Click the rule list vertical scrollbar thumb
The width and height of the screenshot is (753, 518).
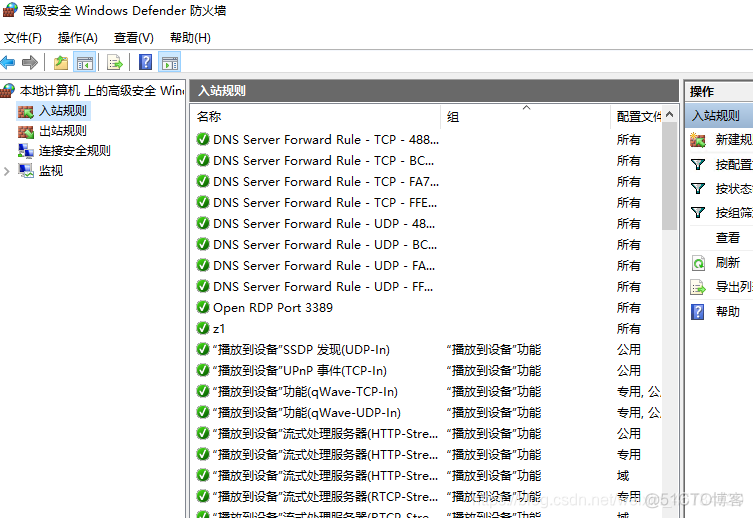click(x=669, y=176)
